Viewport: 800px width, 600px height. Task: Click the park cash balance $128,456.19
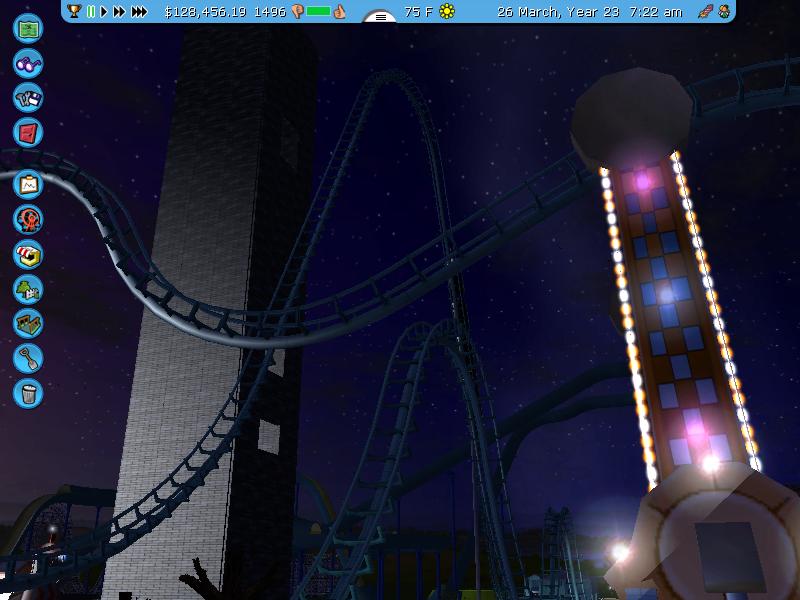205,12
